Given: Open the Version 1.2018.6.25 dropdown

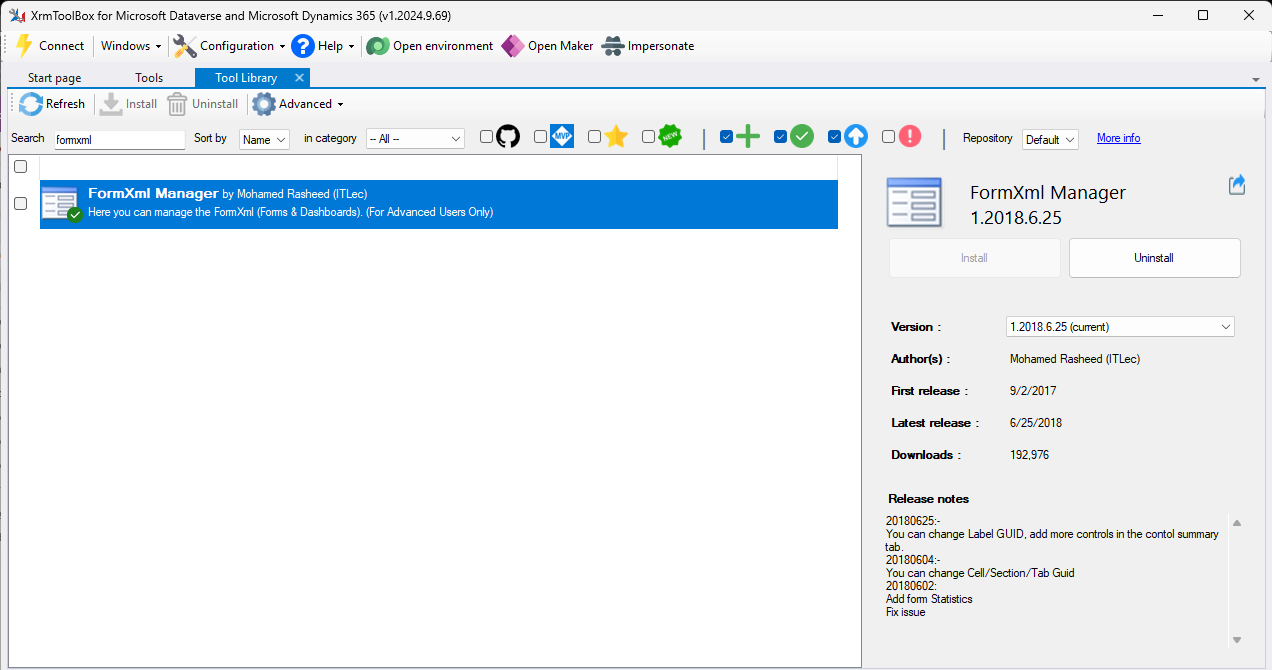Looking at the screenshot, I should point(1120,327).
